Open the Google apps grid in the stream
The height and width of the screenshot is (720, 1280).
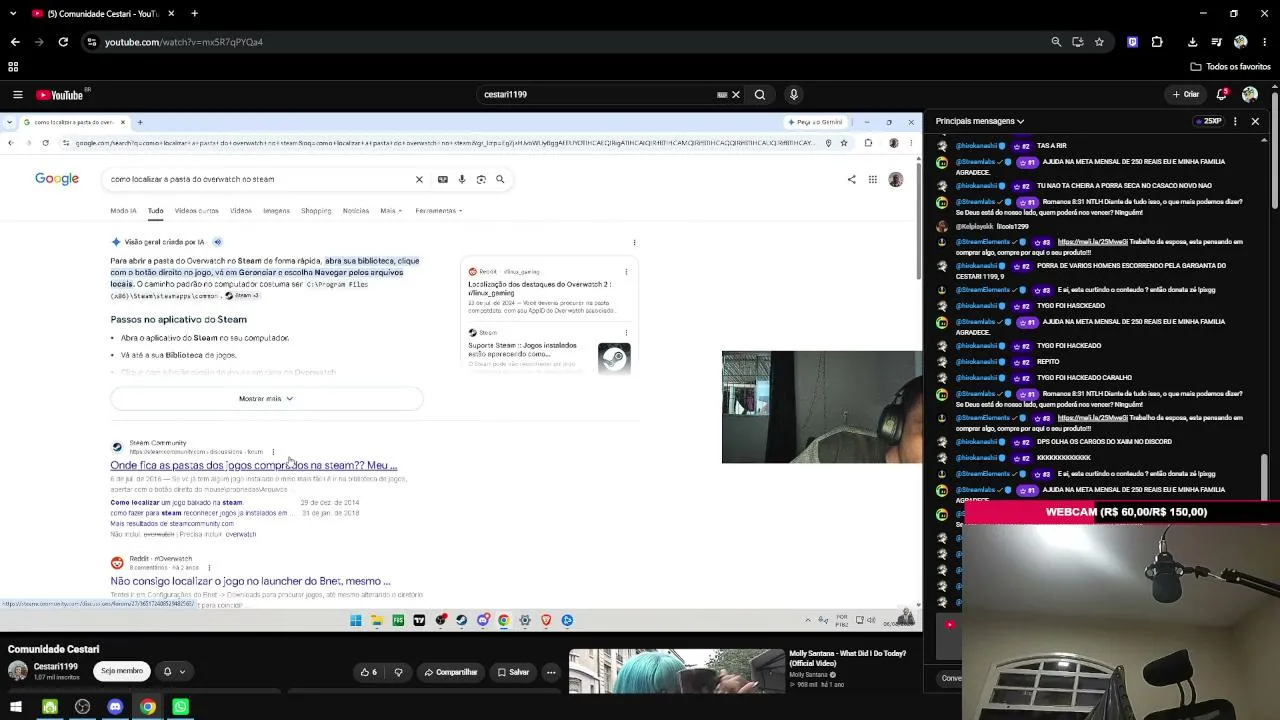873,180
